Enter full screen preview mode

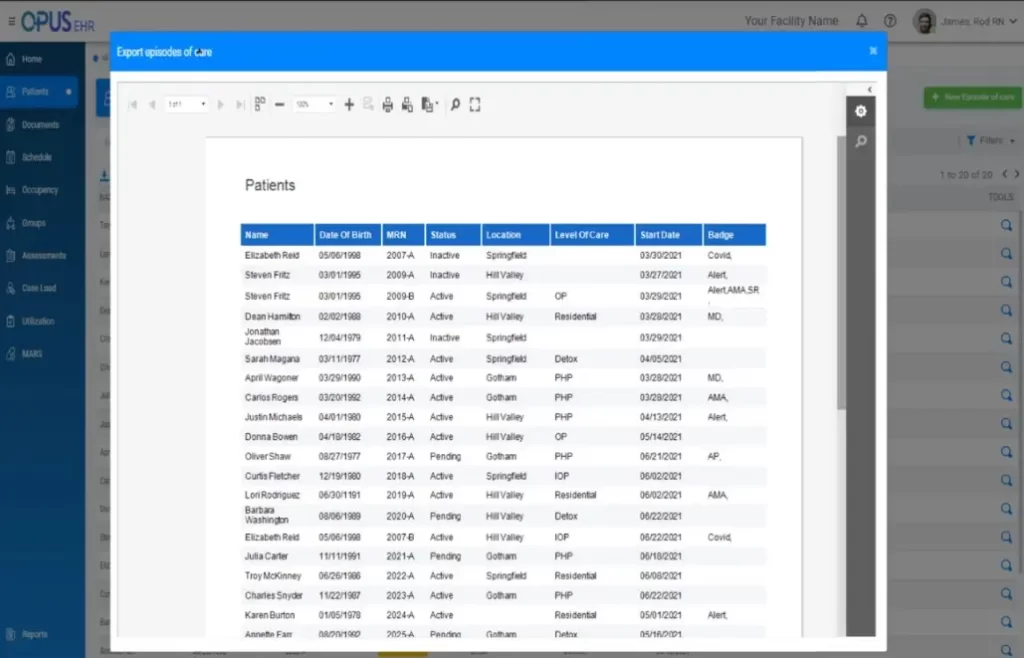click(475, 104)
